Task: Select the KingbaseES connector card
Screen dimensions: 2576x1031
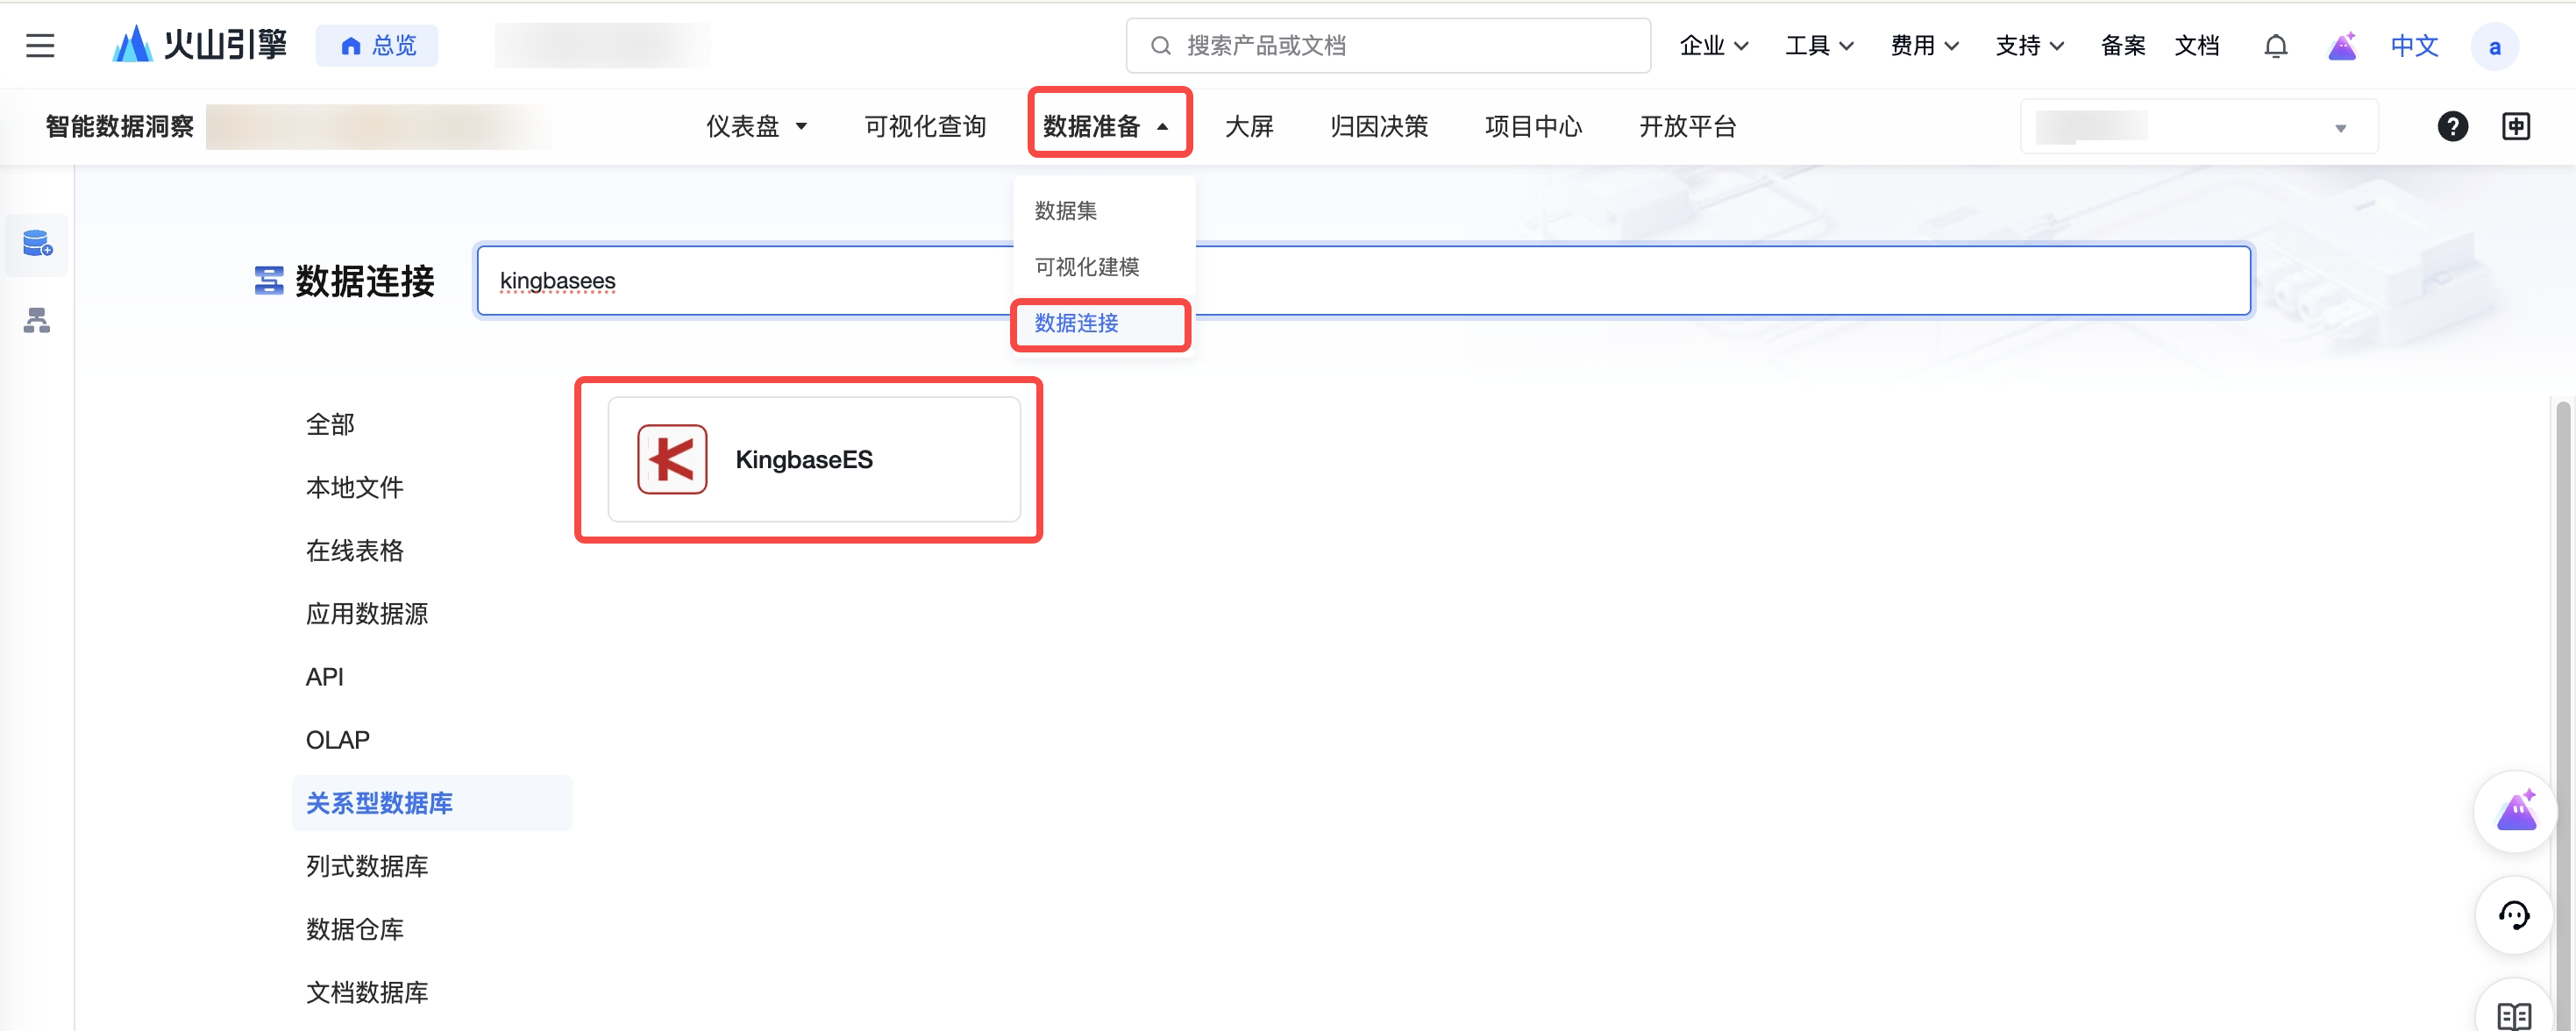Action: coord(813,459)
